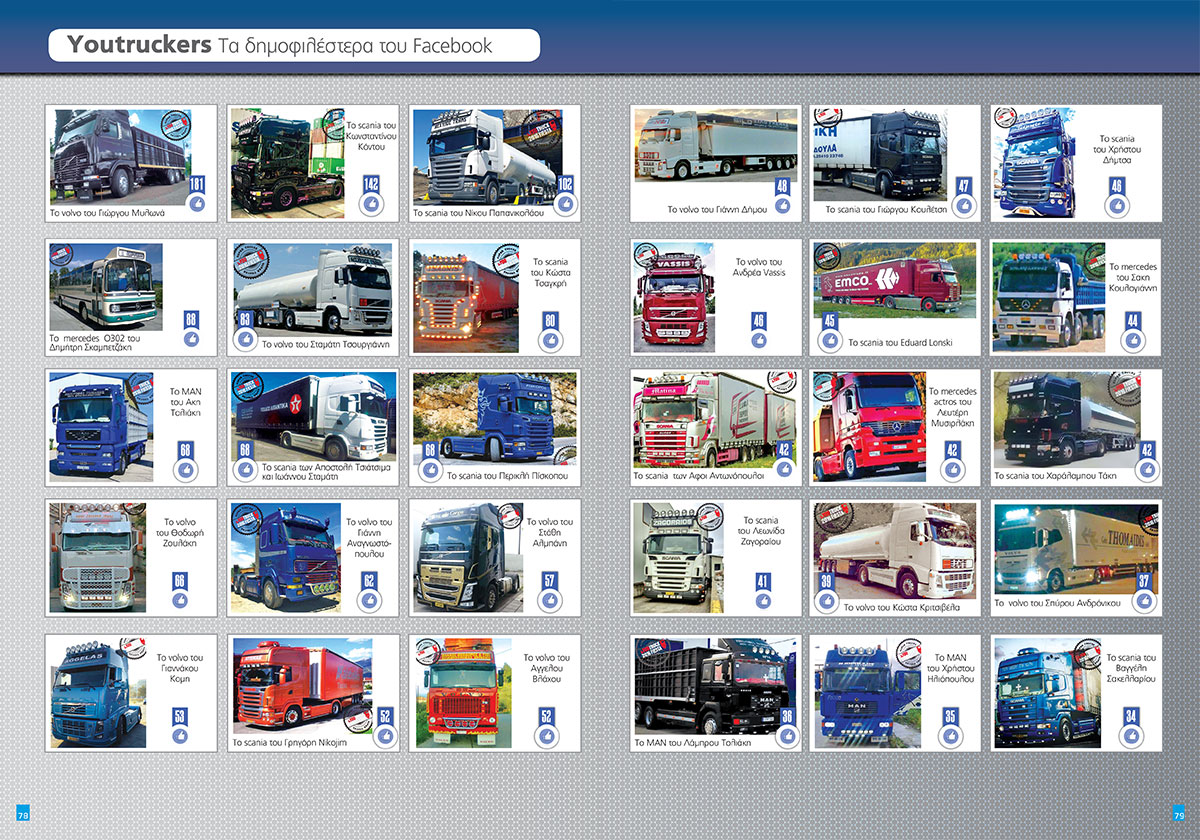Like the volvo του Ανδρέα Vassis card
Screen dimensions: 1200x840
click(x=759, y=340)
